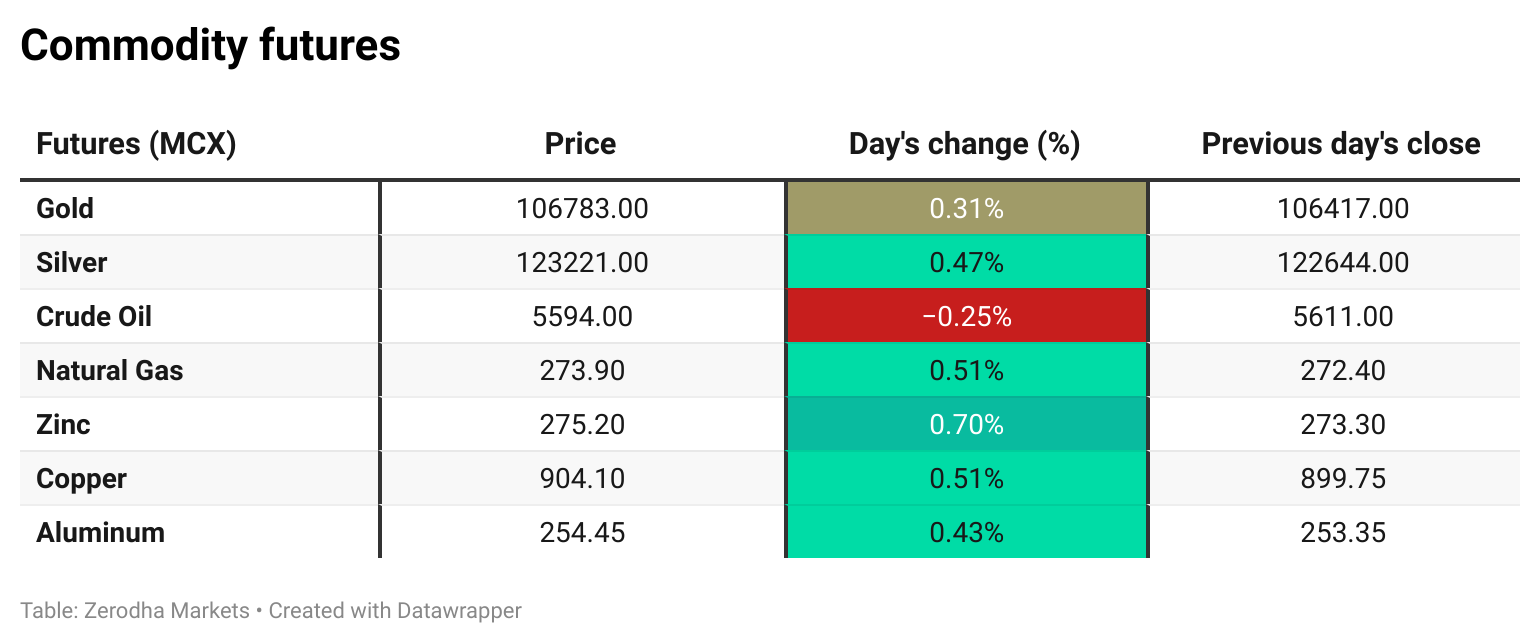Select the Aluminum row label
This screenshot has width=1540, height=644.
[x=100, y=533]
